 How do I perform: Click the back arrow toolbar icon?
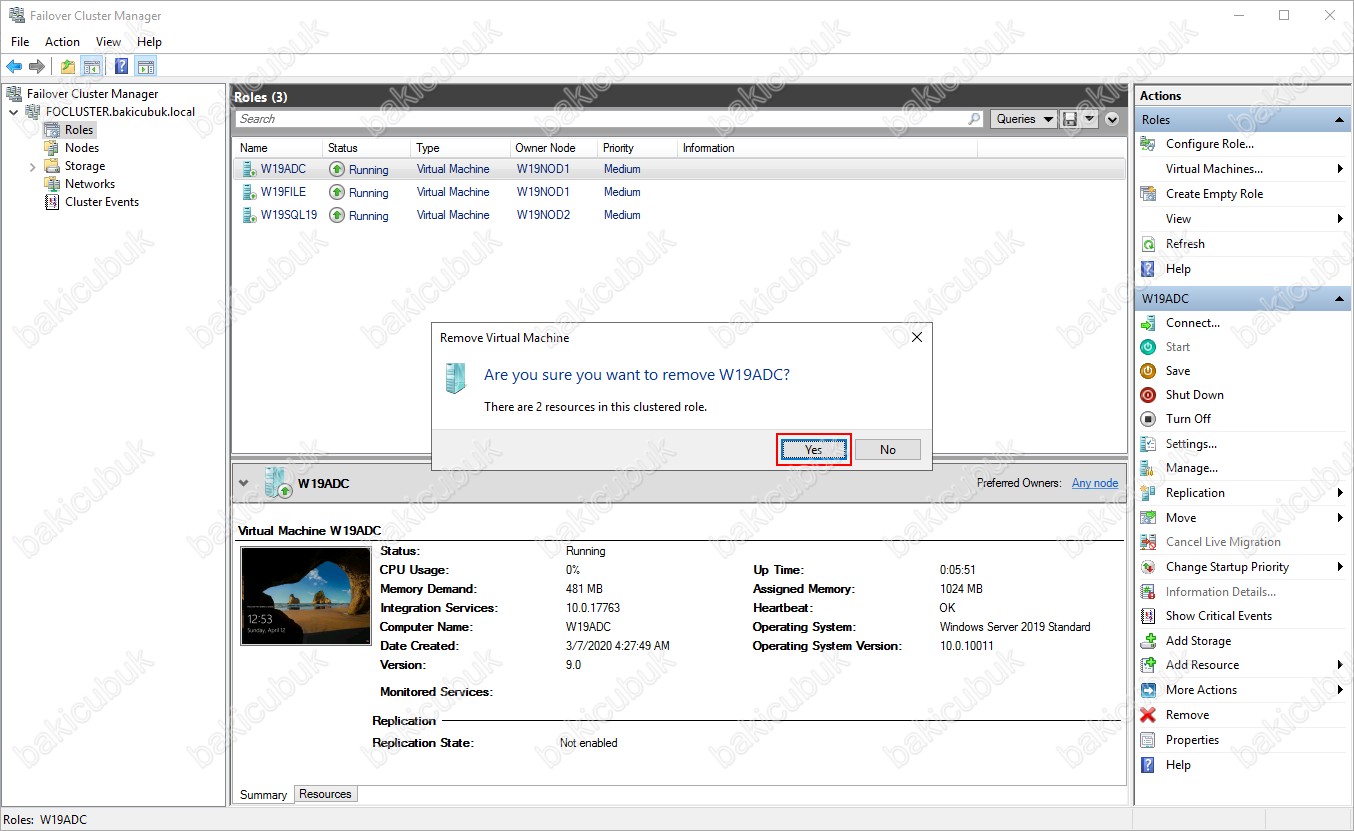pos(14,67)
